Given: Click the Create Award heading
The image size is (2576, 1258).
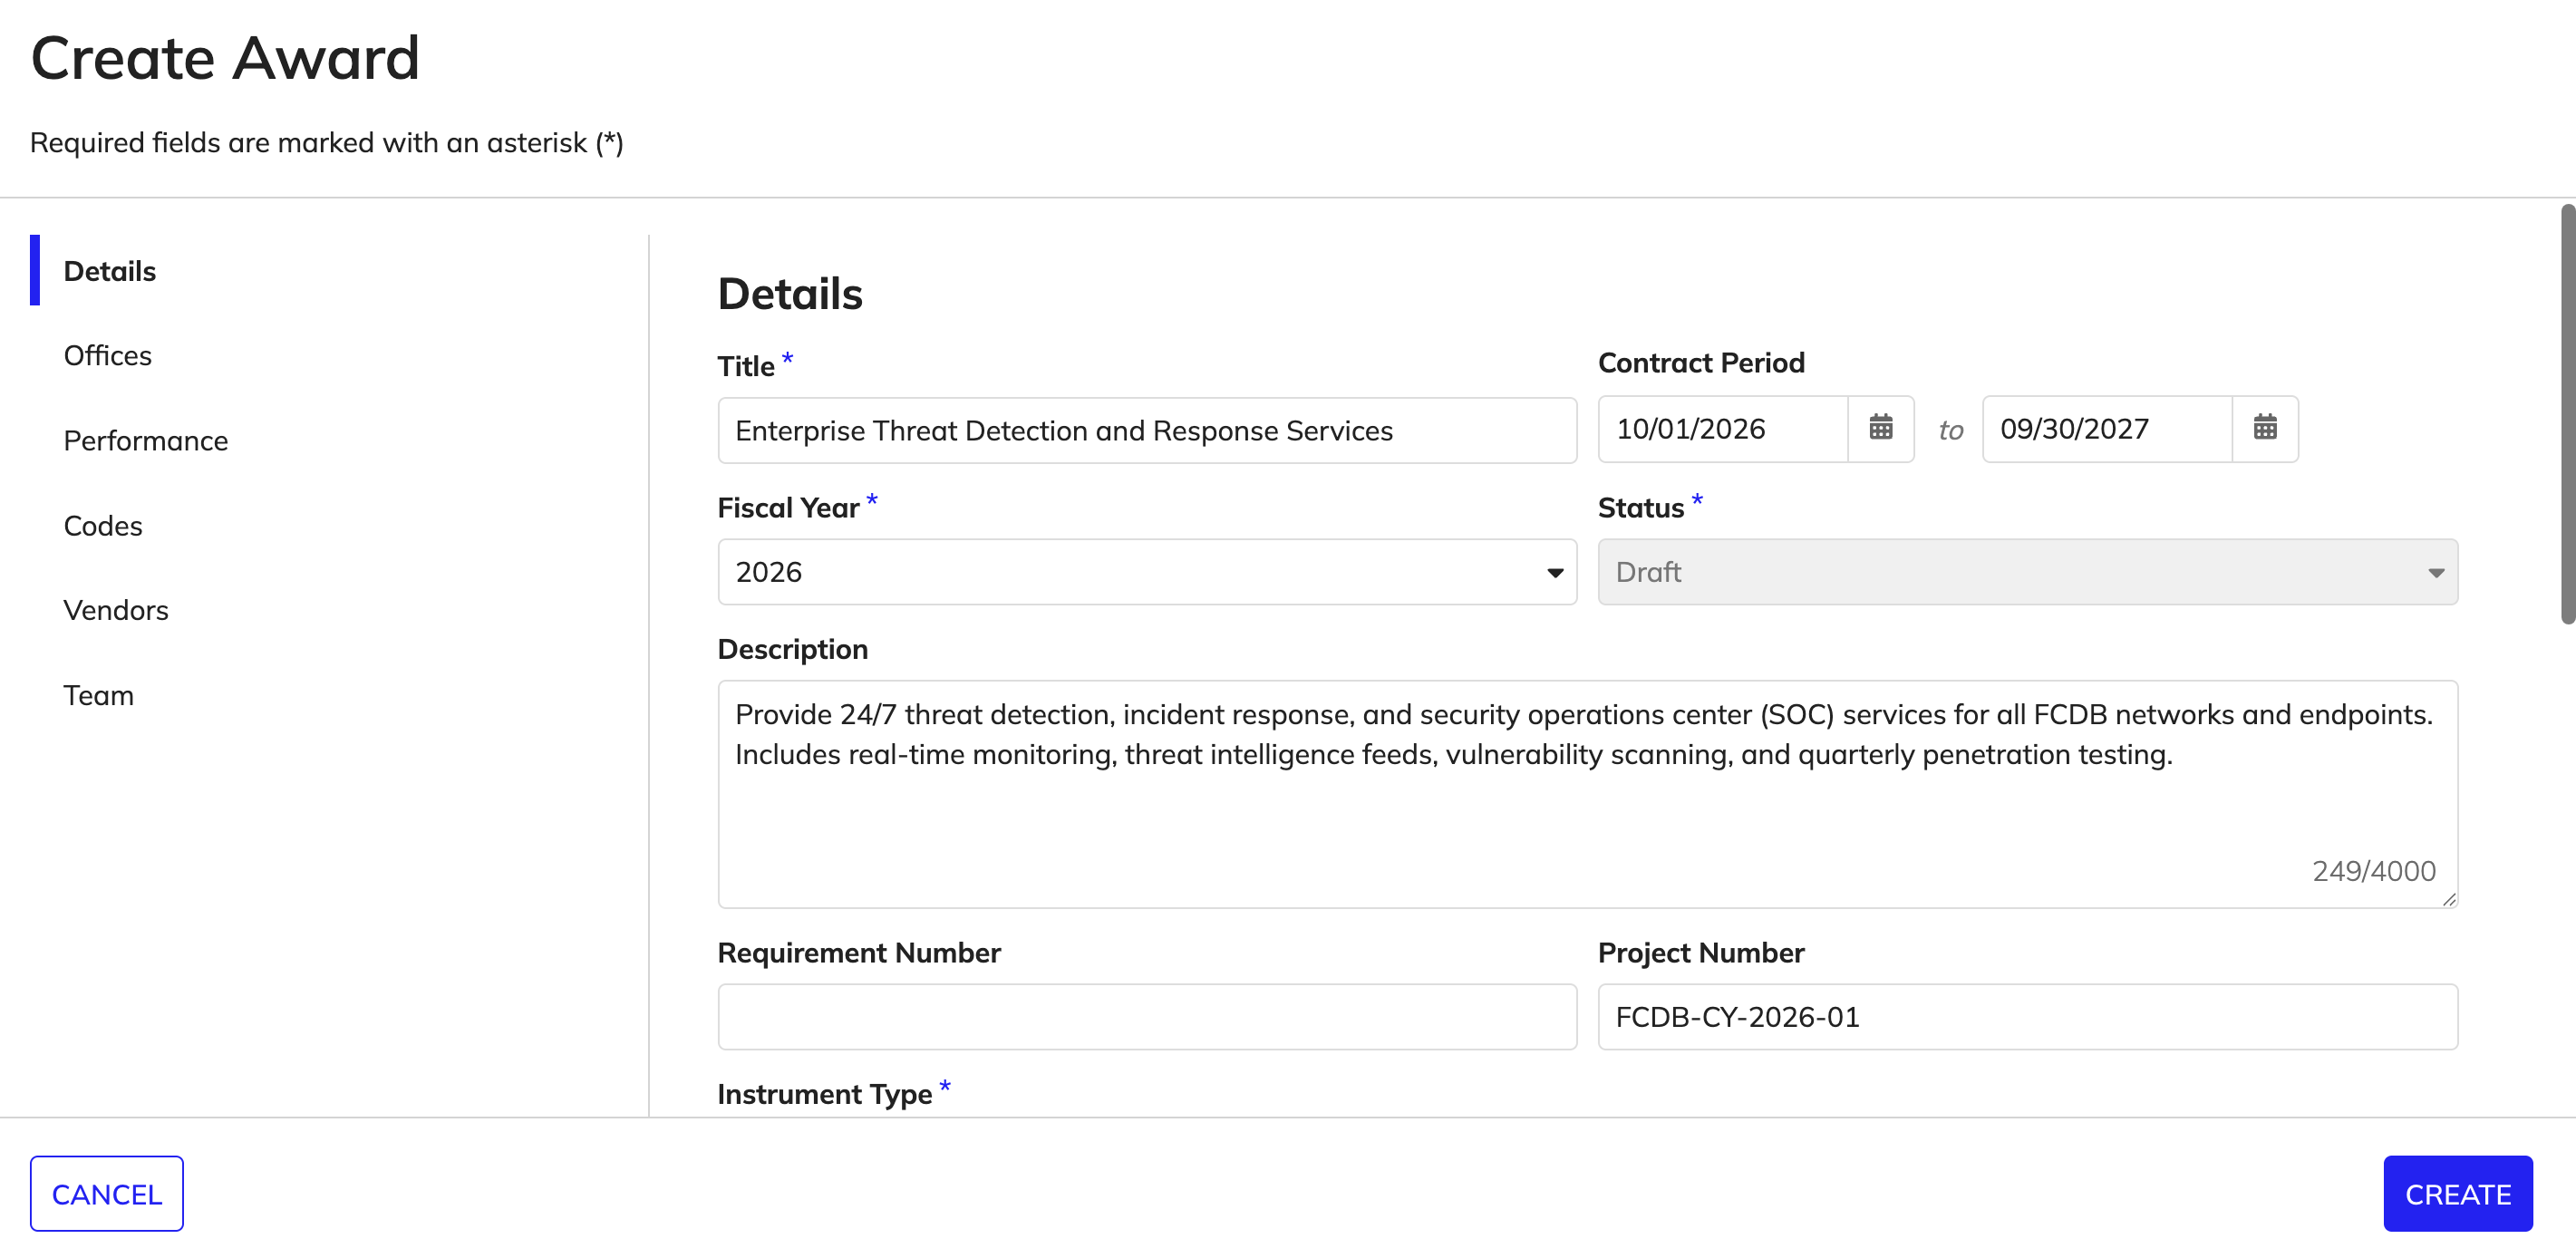Looking at the screenshot, I should 225,58.
